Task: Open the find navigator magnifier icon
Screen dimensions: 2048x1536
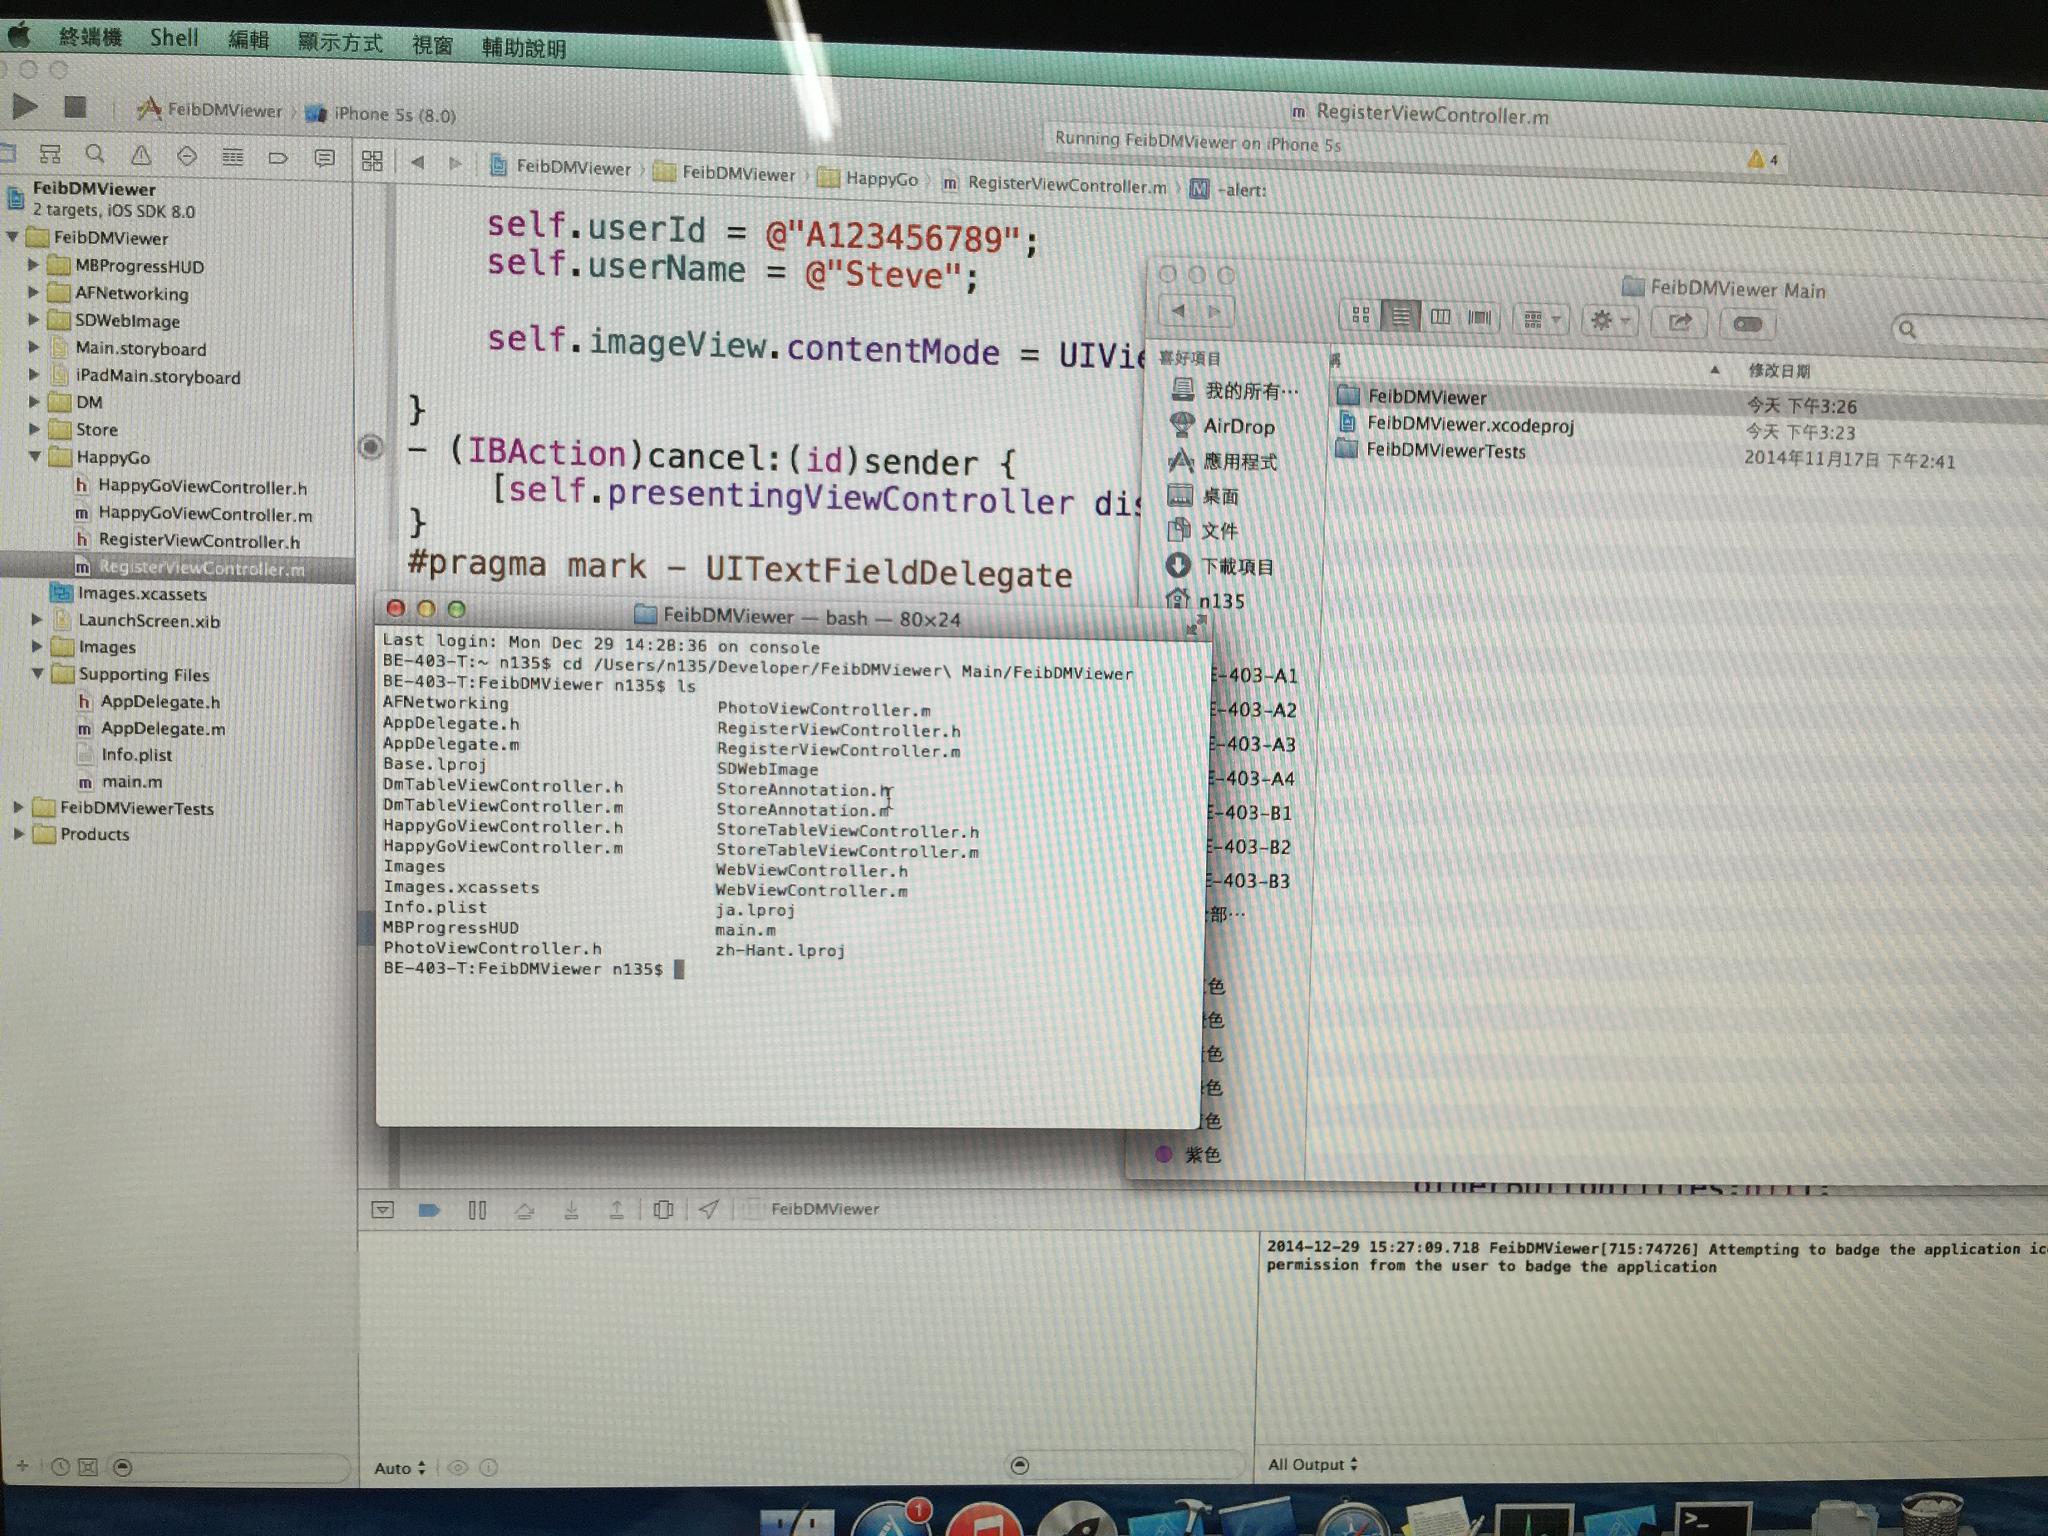Action: click(x=95, y=154)
